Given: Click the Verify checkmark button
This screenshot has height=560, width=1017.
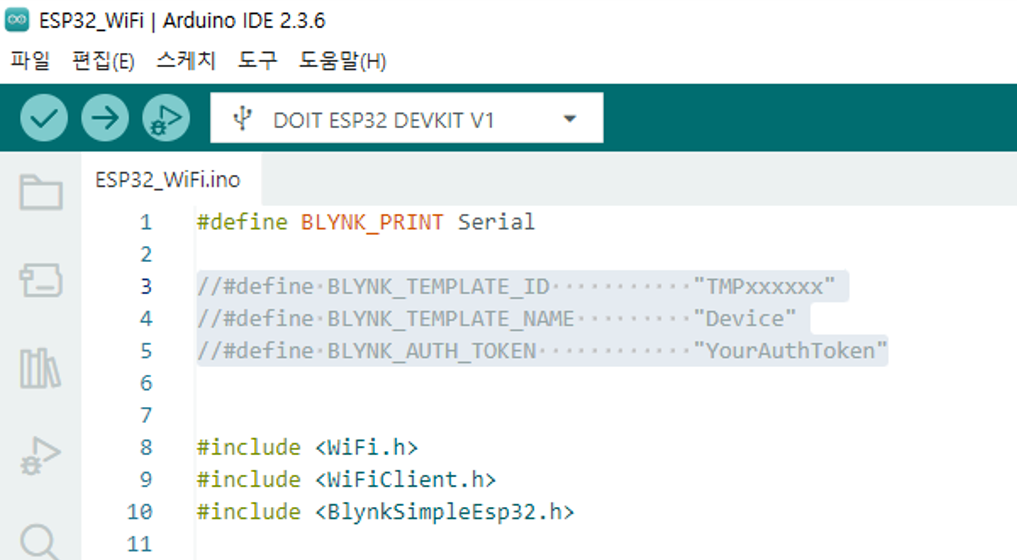Looking at the screenshot, I should click(x=43, y=118).
